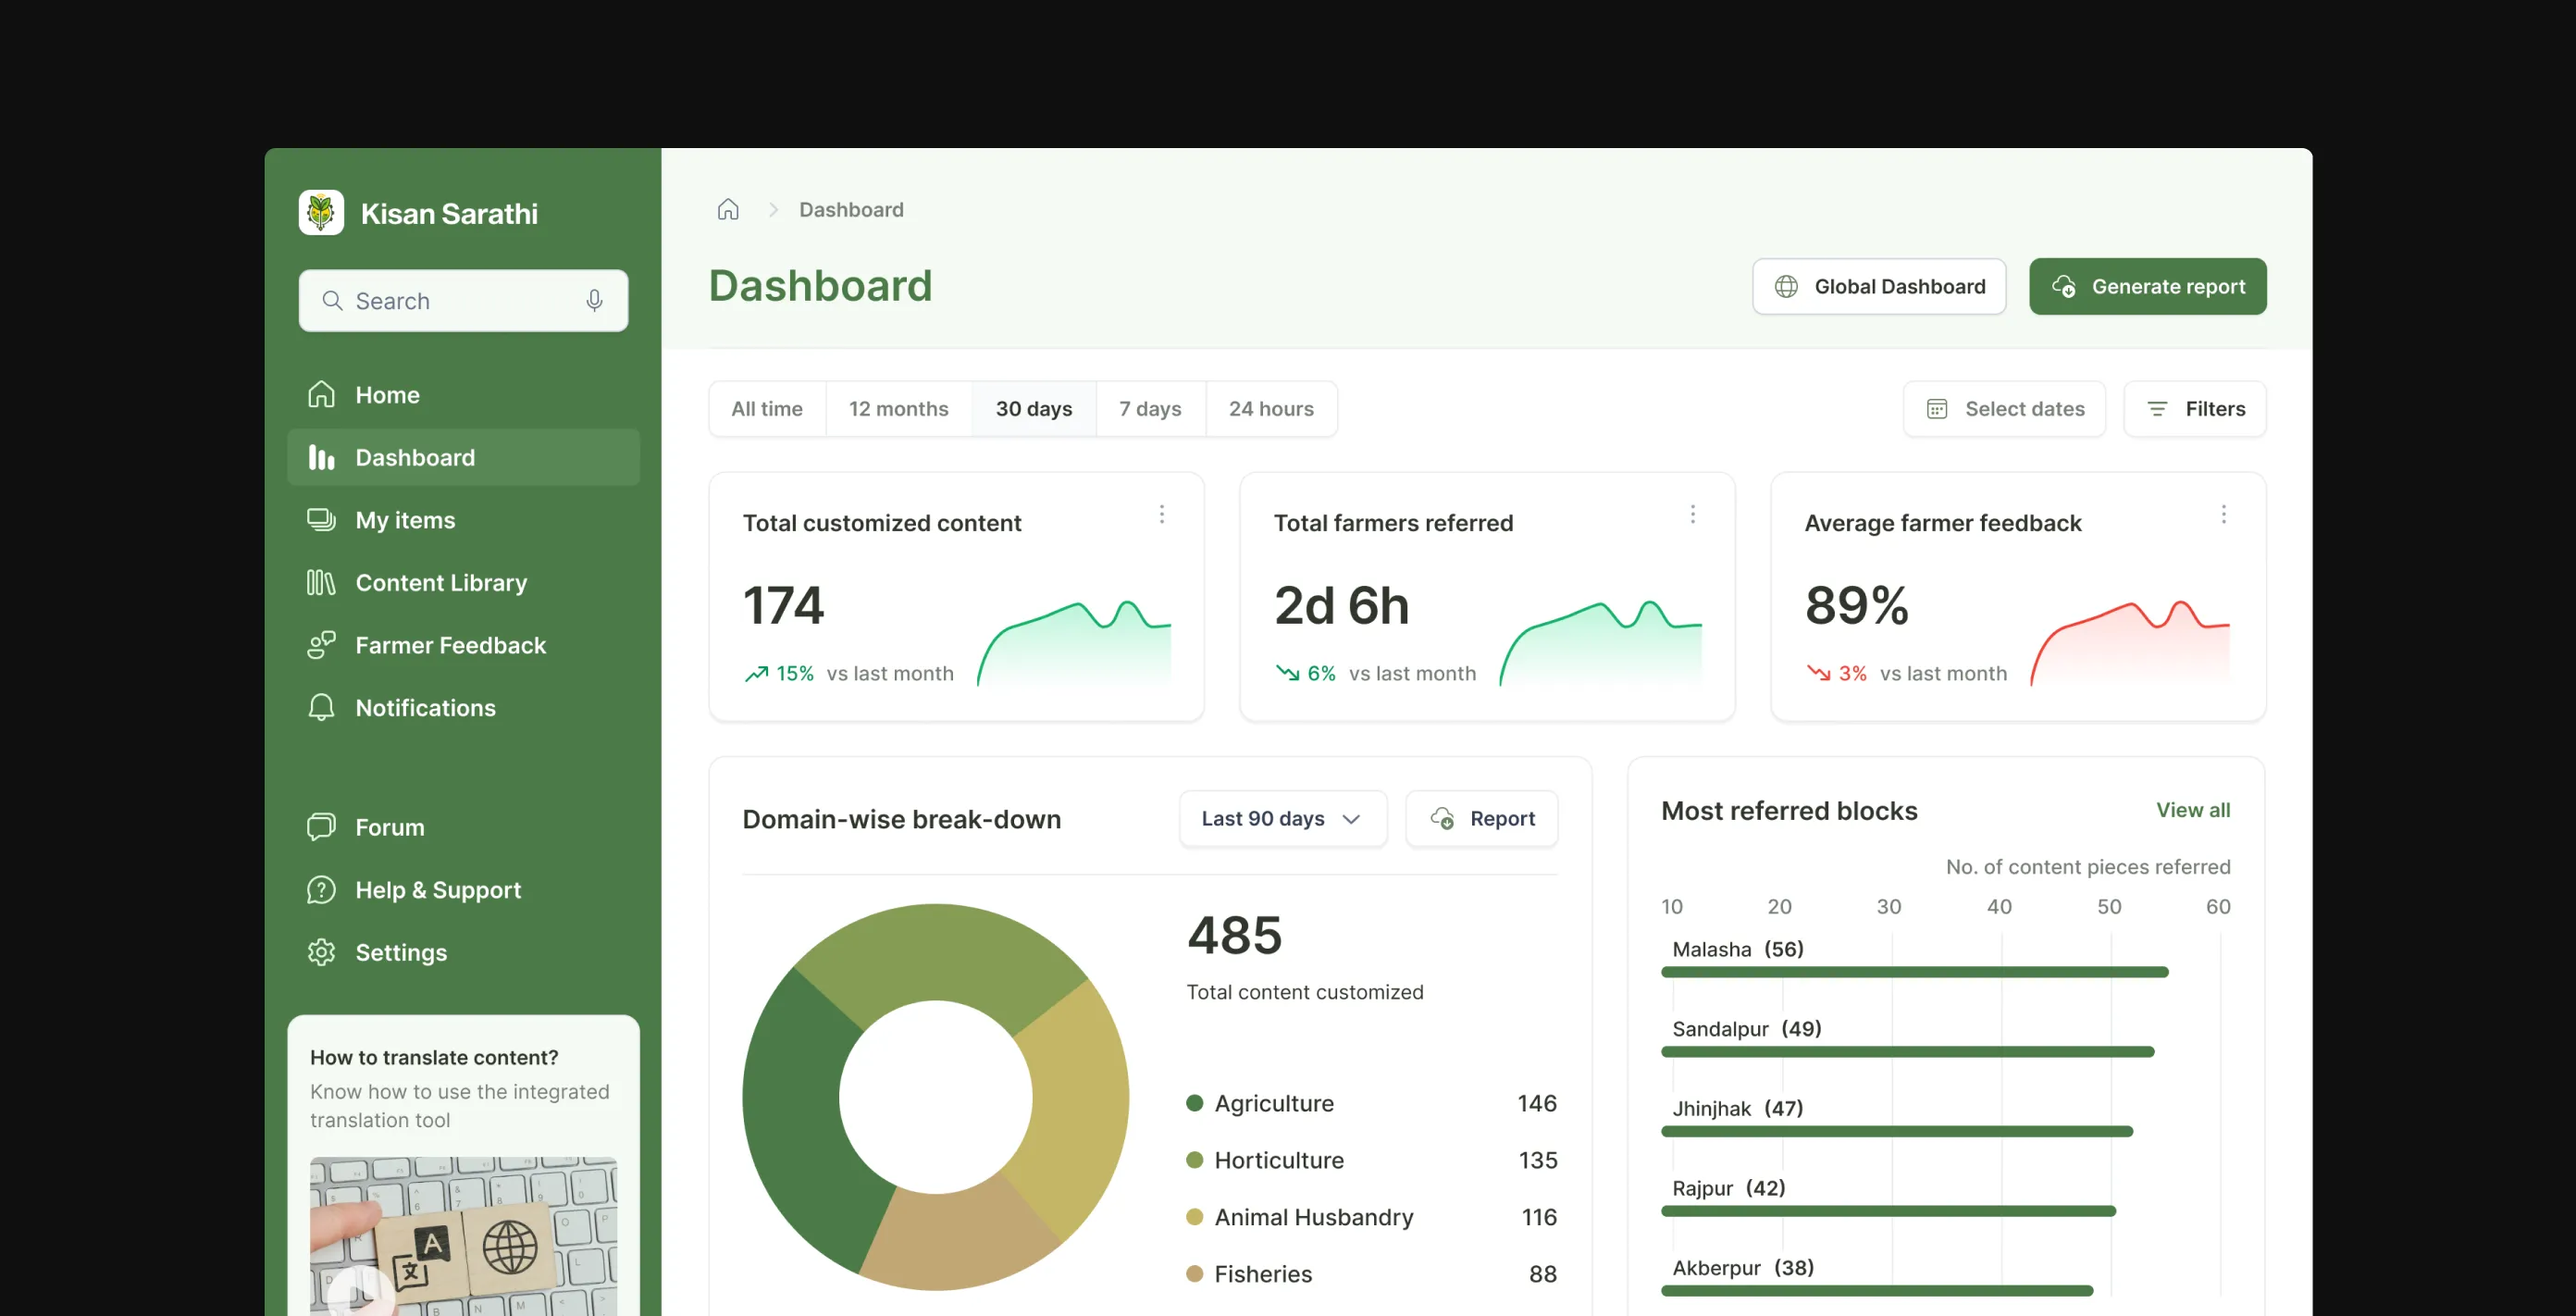The height and width of the screenshot is (1316, 2576).
Task: Click the Akberpur (38) label
Action: (1743, 1268)
